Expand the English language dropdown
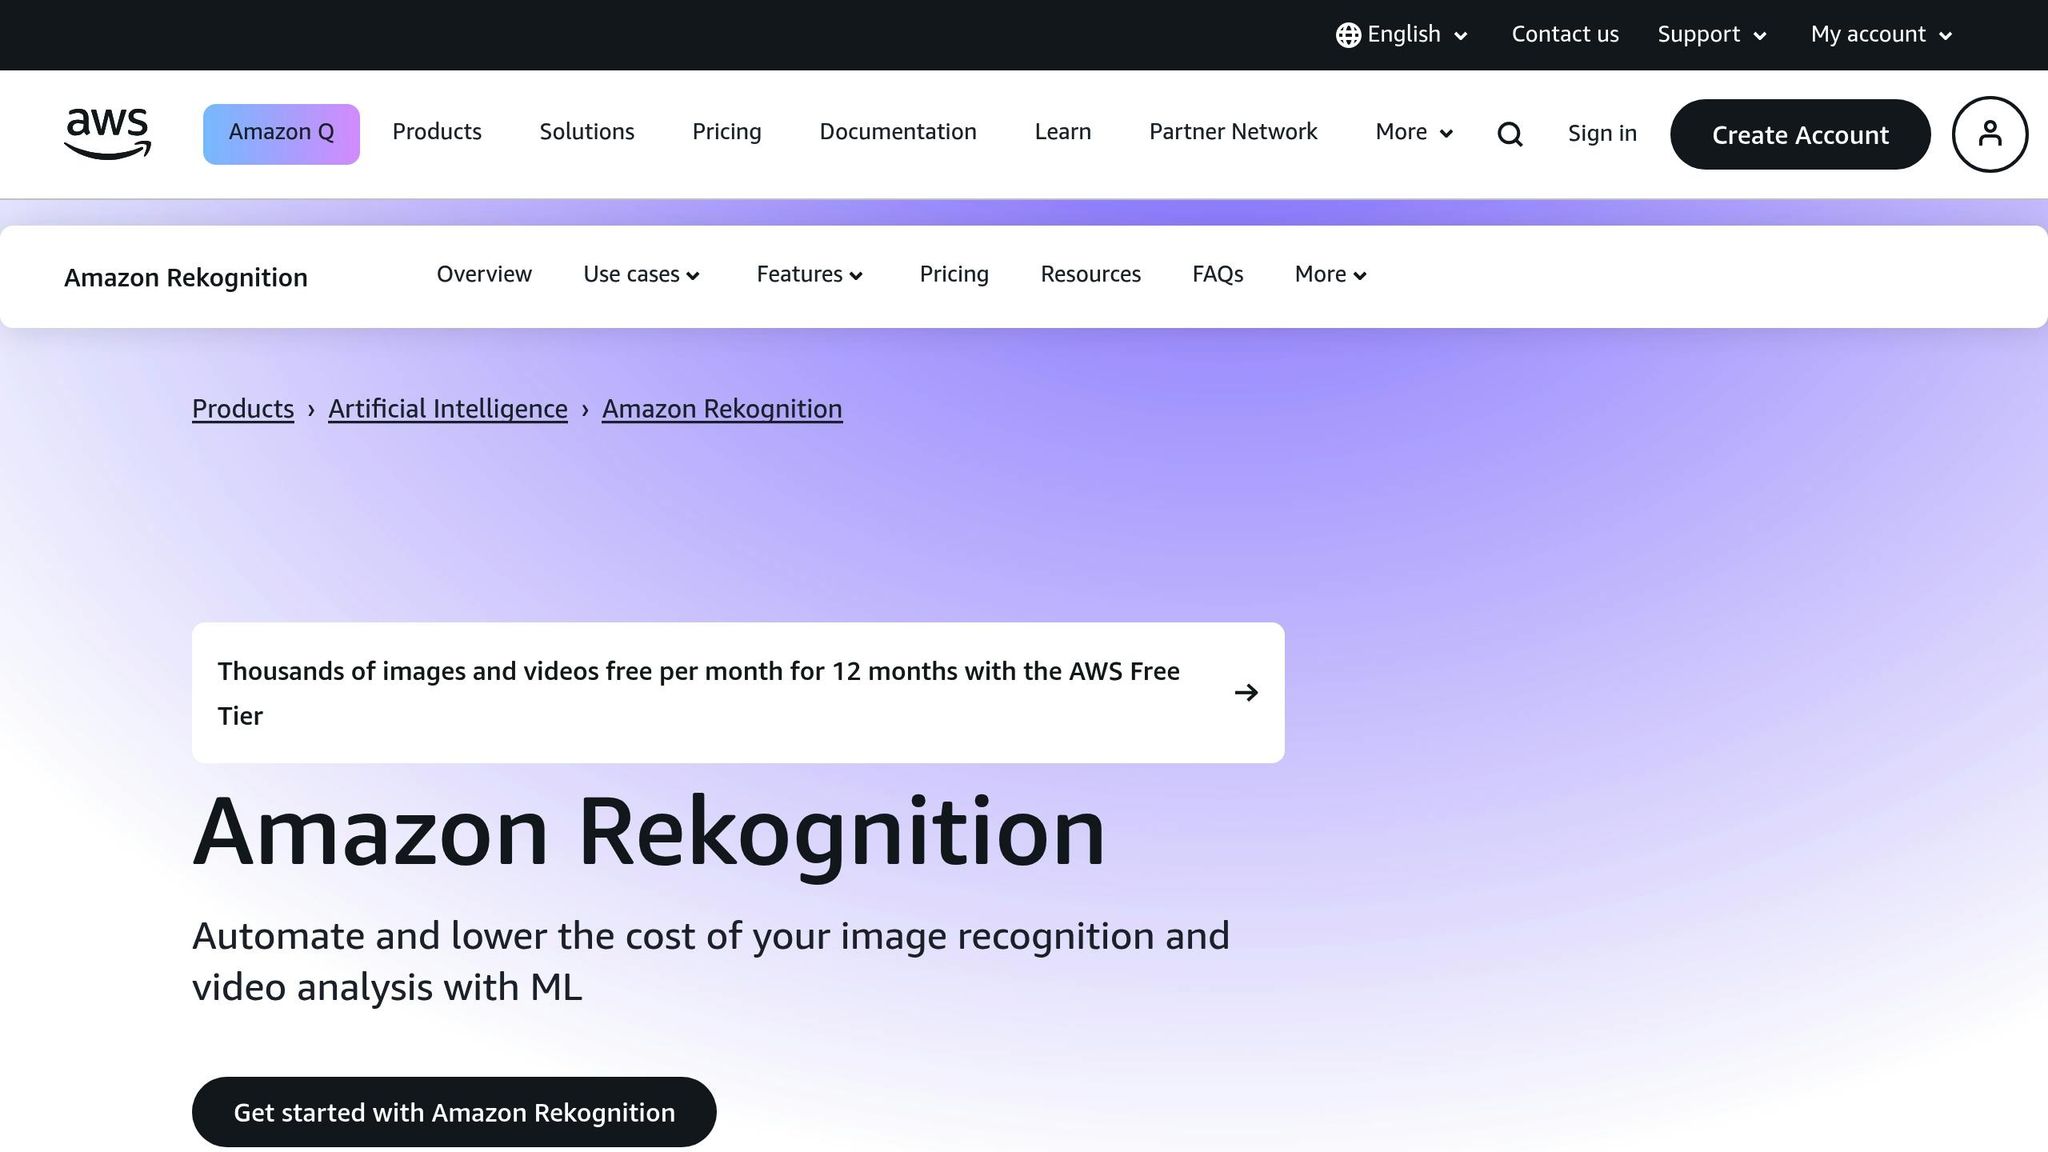 (x=1402, y=35)
